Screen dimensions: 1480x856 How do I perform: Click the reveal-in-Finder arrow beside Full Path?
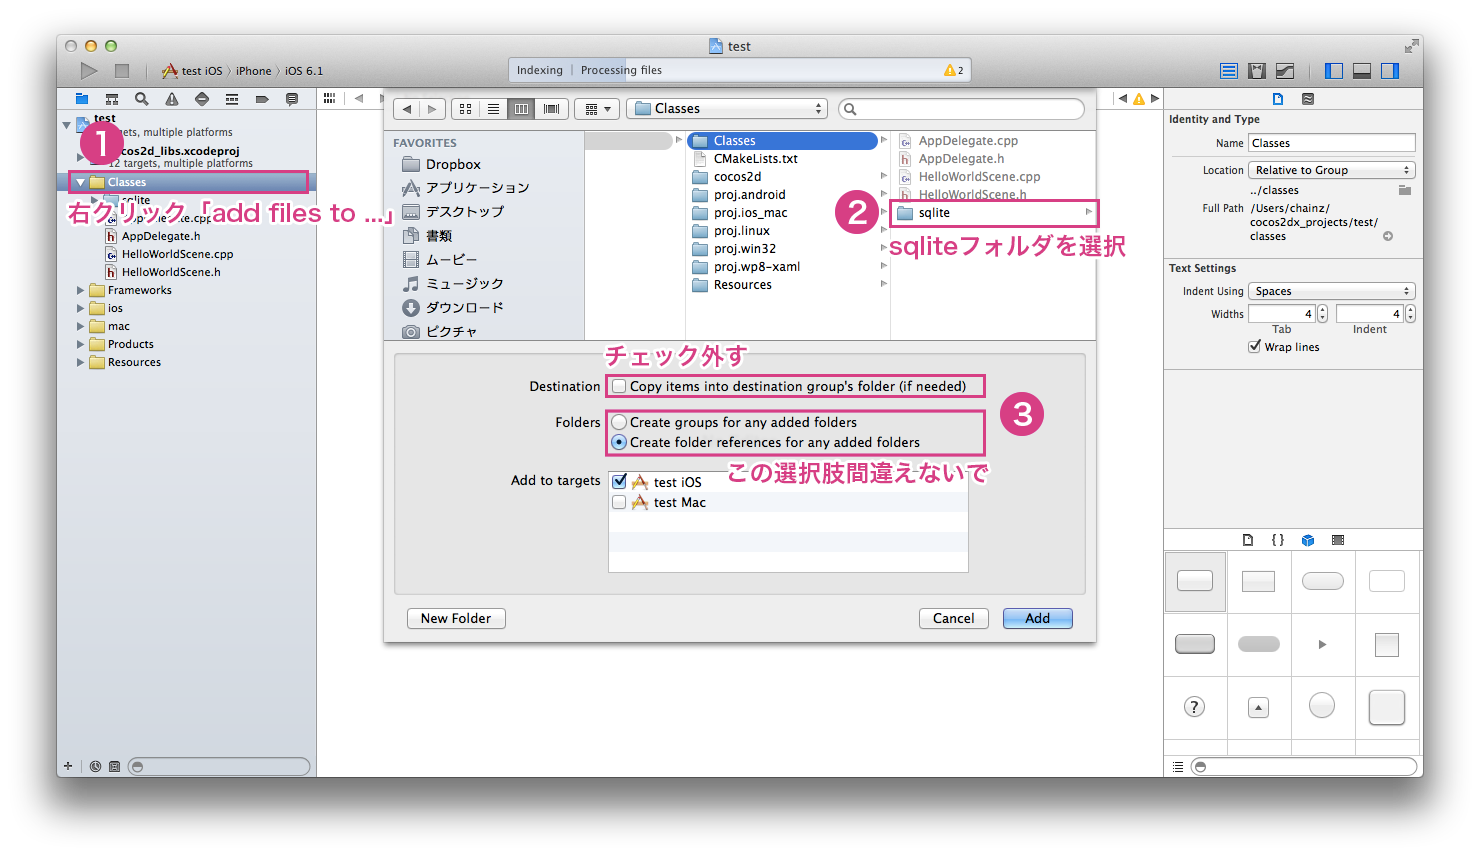(1388, 237)
